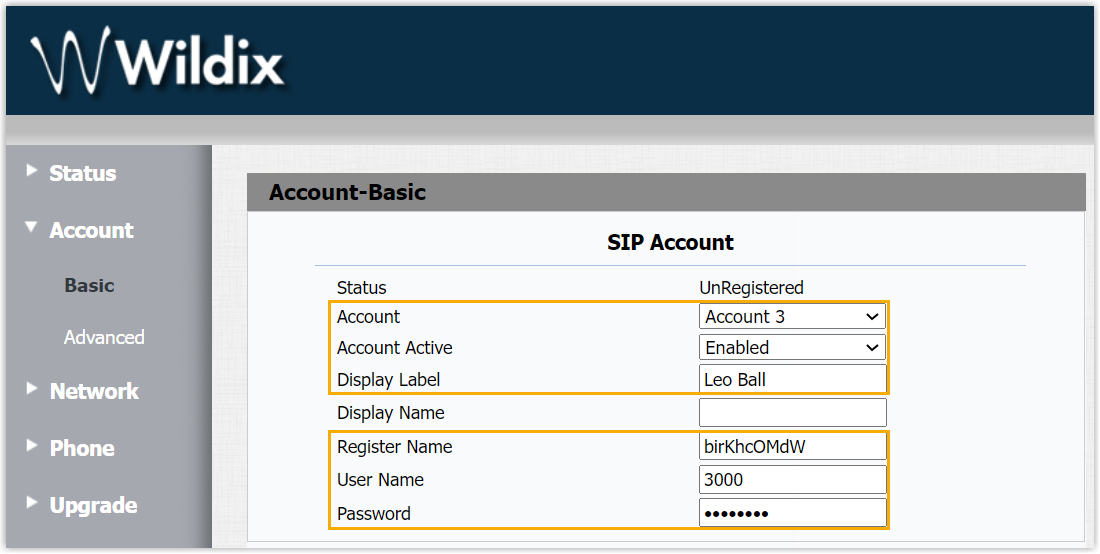Click the Password input field
1100x554 pixels.
click(792, 514)
